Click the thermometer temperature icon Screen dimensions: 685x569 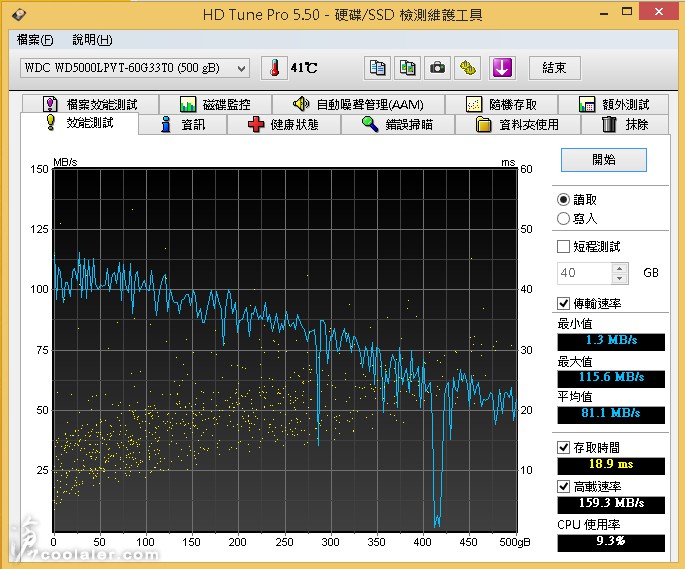274,68
